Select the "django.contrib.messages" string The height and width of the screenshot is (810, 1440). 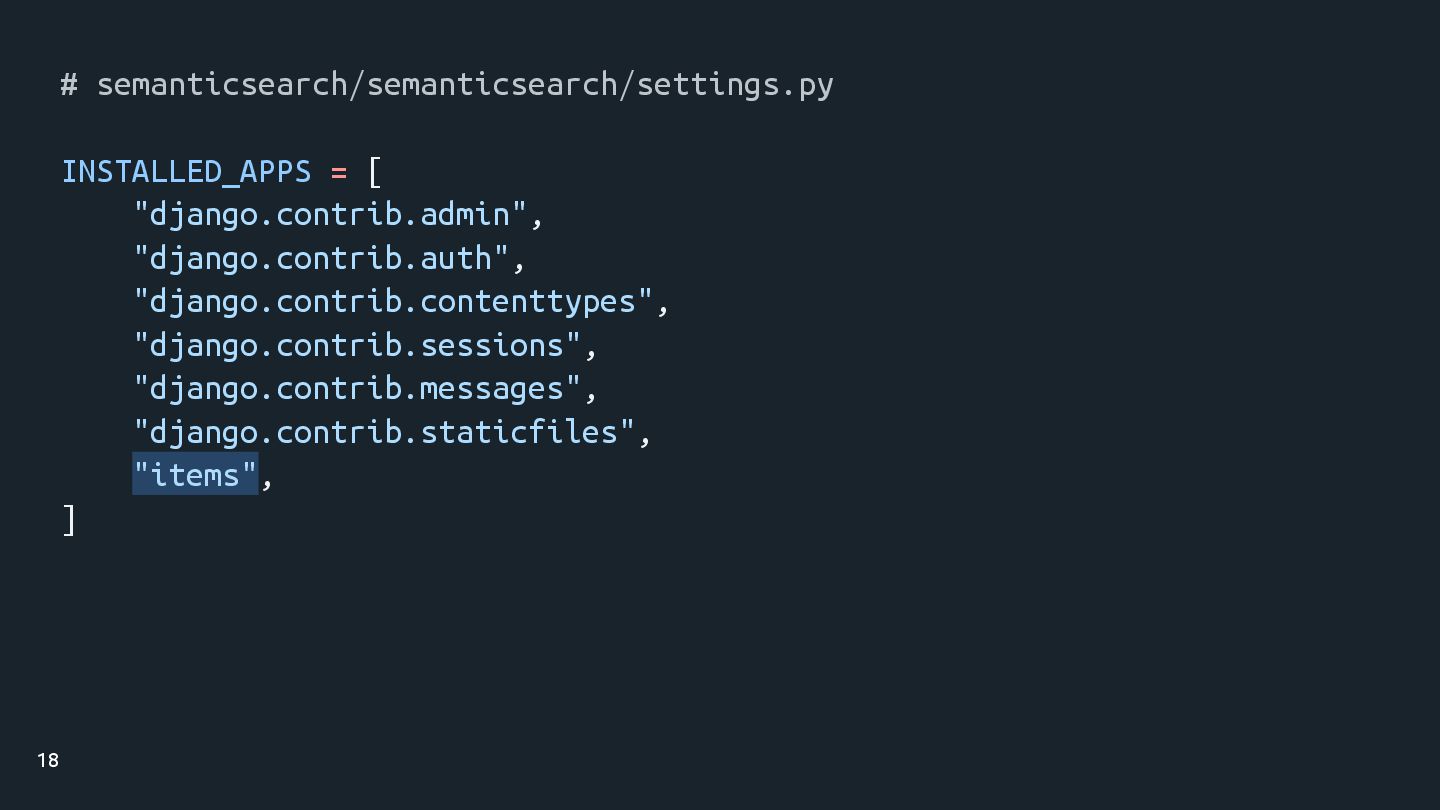point(357,389)
